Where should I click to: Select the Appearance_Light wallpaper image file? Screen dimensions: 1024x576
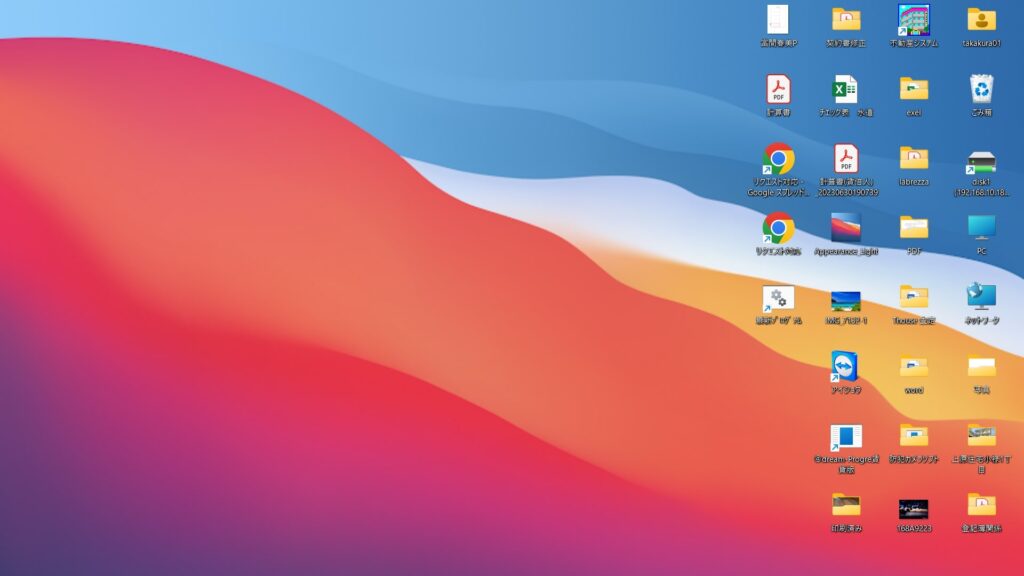(846, 227)
